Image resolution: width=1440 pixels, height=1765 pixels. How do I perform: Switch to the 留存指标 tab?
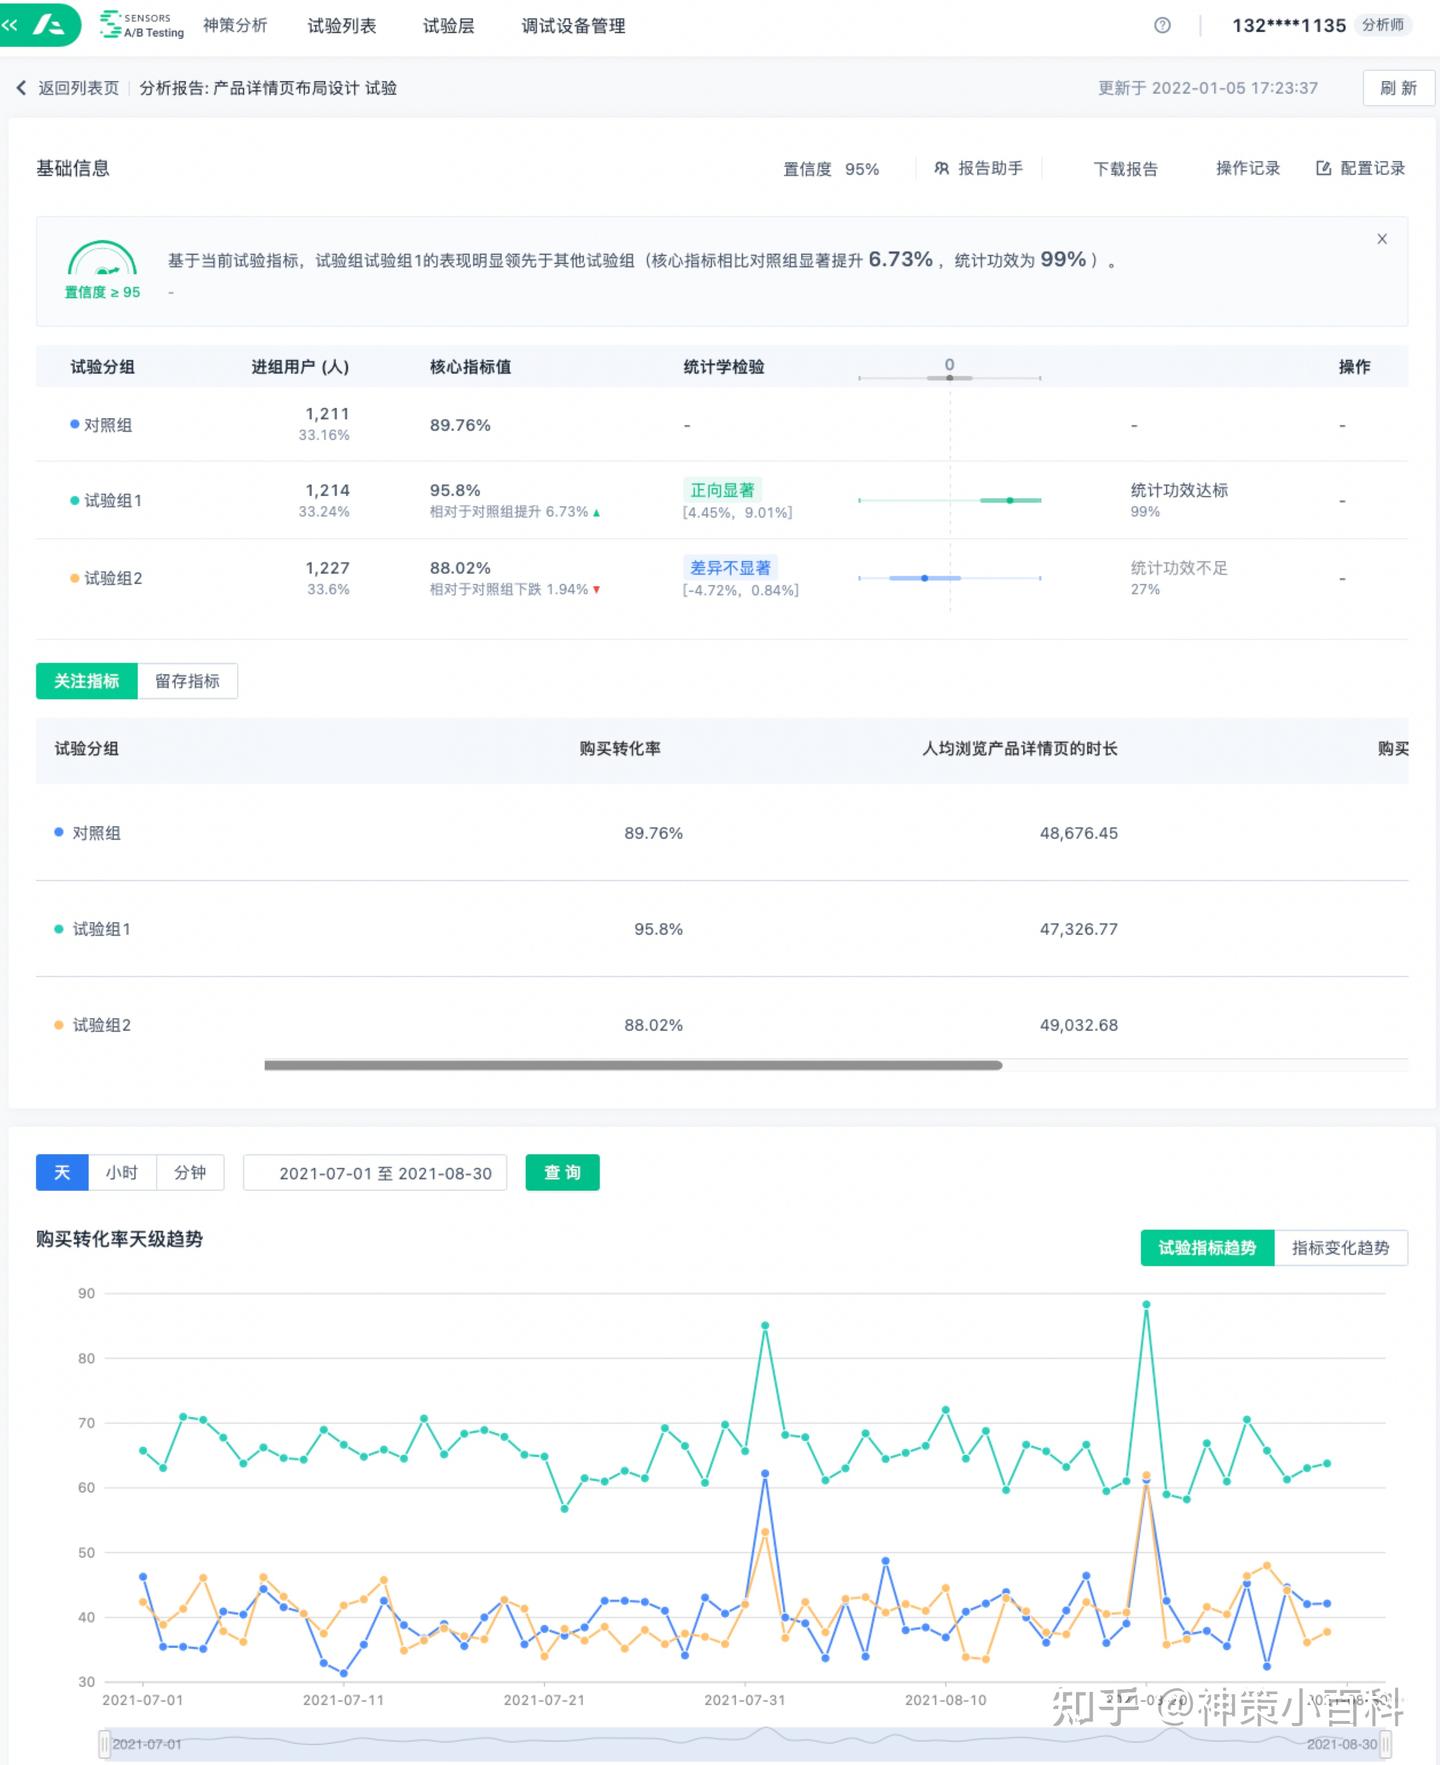(x=188, y=681)
